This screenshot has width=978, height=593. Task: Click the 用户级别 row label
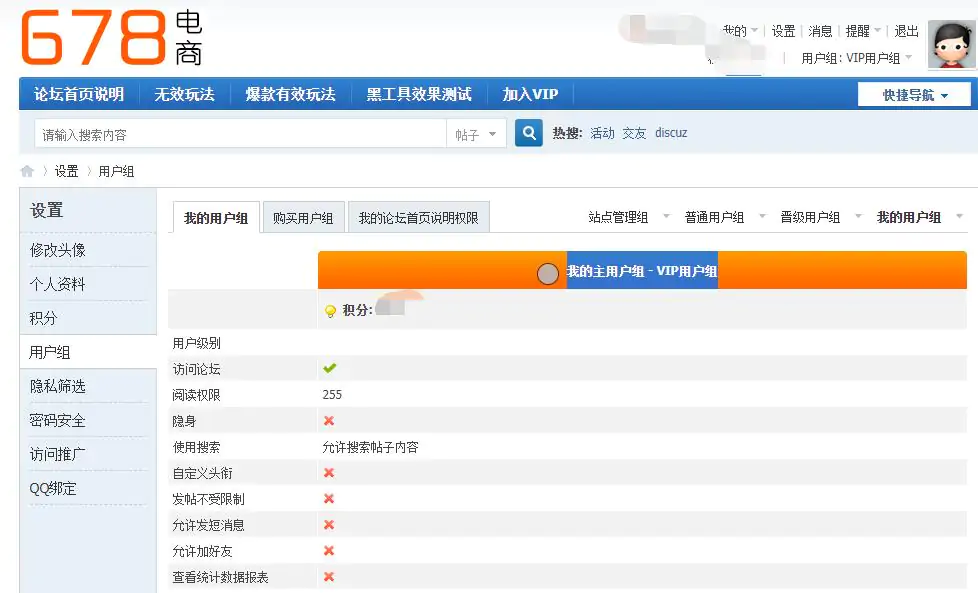point(196,343)
